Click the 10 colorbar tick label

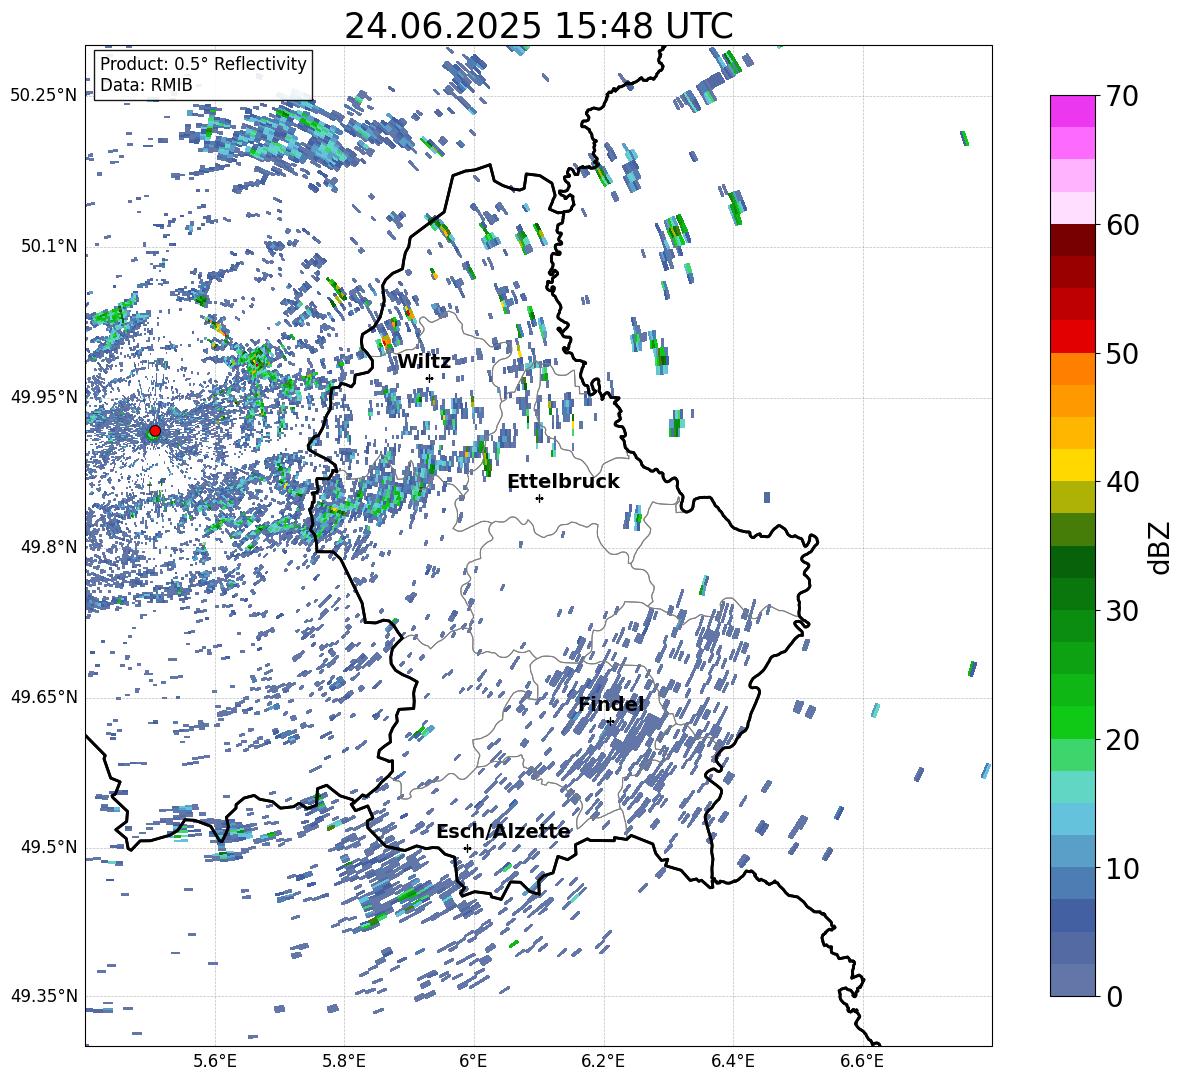pyautogui.click(x=1122, y=868)
